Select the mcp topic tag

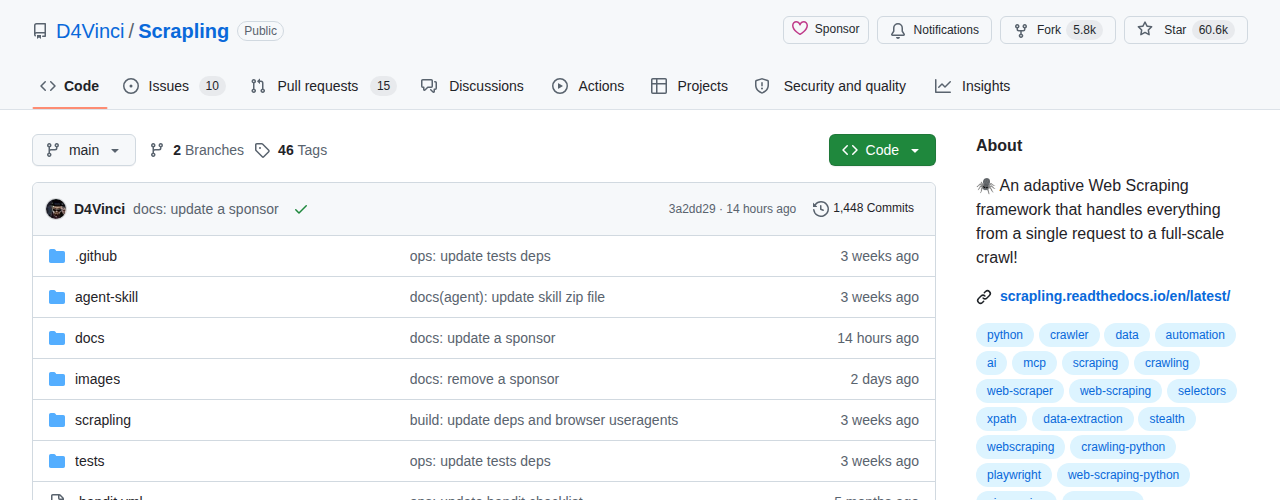(1034, 363)
